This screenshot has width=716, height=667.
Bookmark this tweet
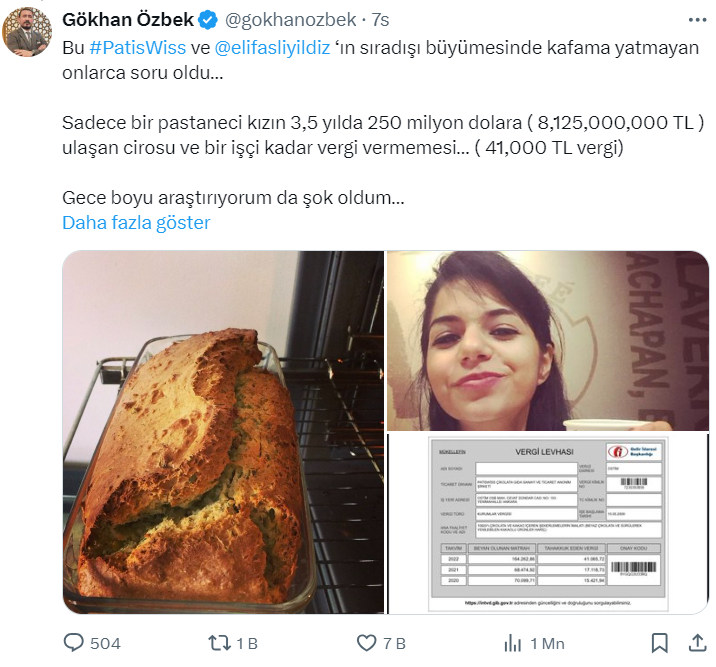coord(659,643)
